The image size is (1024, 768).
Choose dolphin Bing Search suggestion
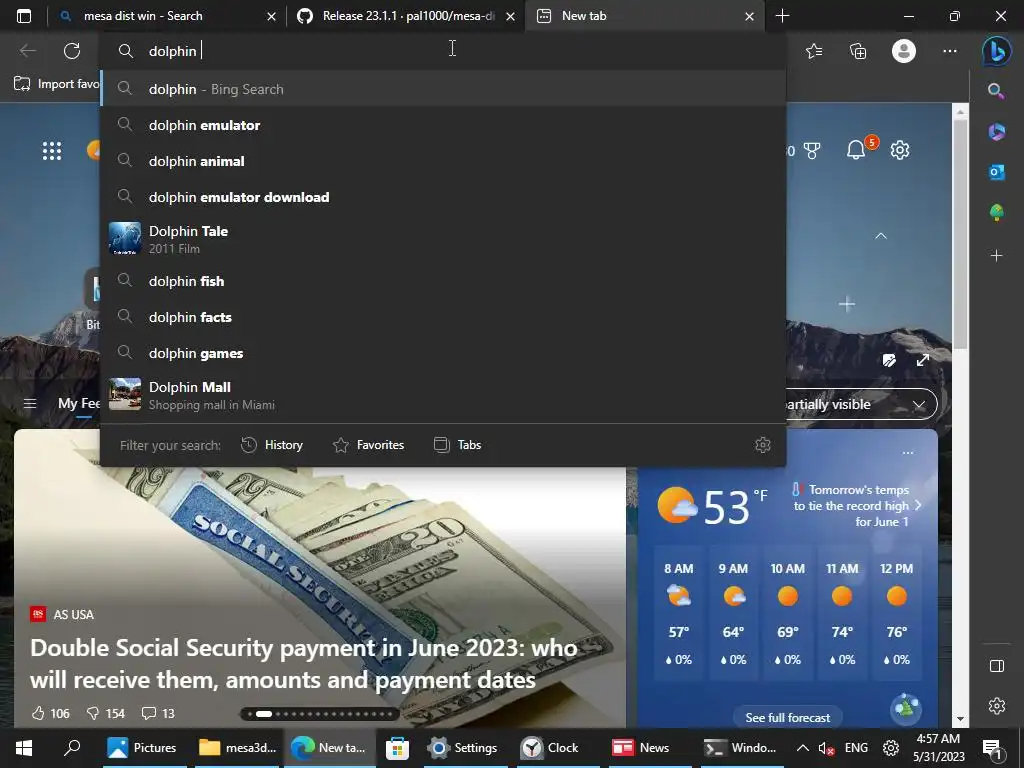pyautogui.click(x=443, y=89)
